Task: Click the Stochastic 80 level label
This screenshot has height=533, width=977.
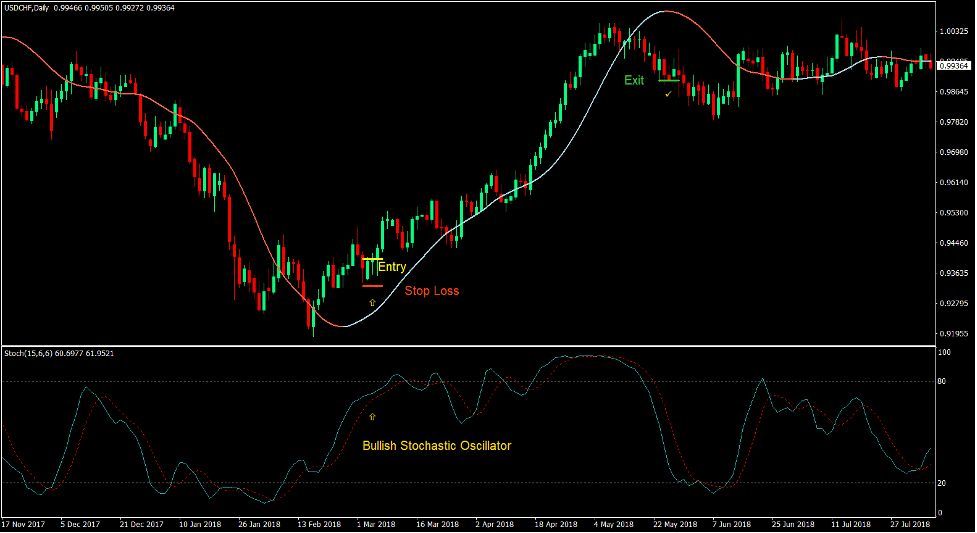Action: click(x=943, y=382)
